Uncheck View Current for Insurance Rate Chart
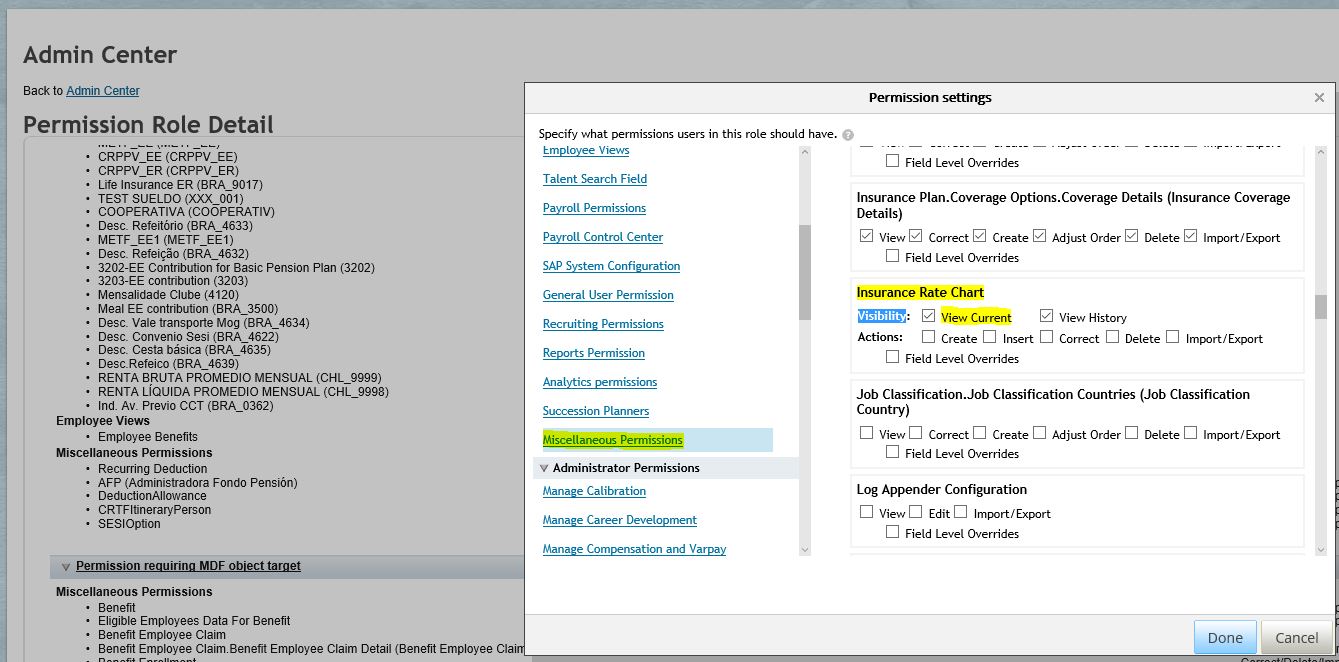 click(x=928, y=315)
